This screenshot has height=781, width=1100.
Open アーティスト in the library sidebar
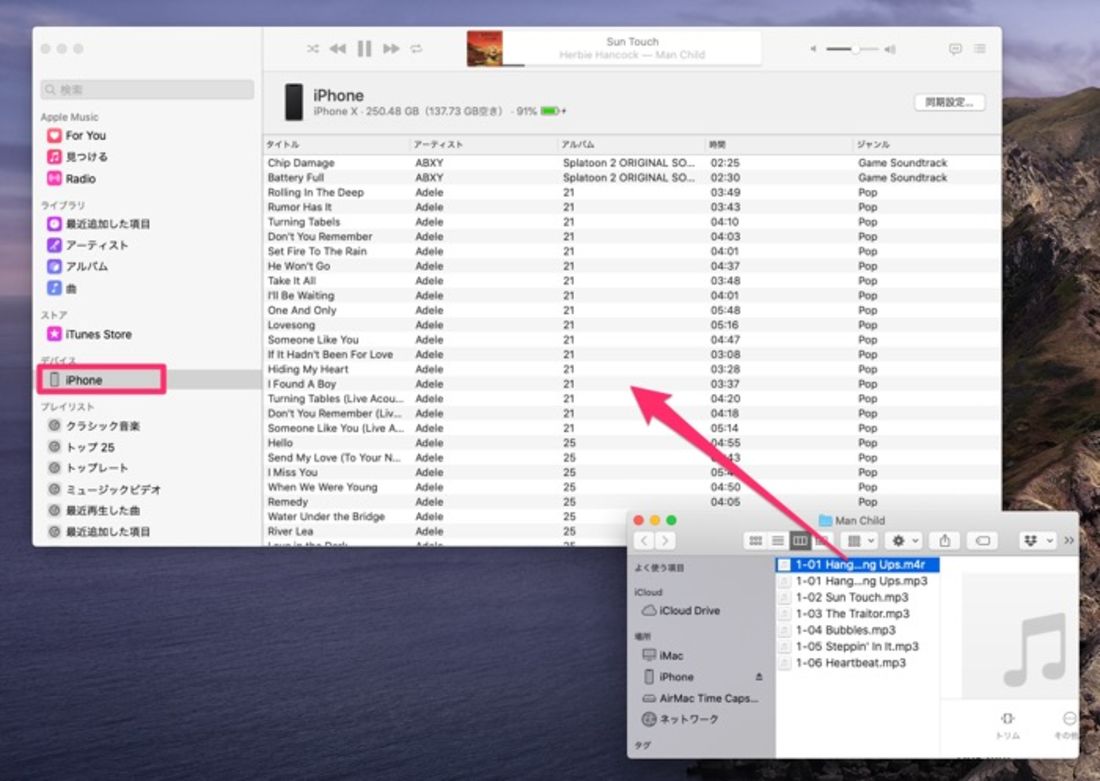(x=88, y=245)
